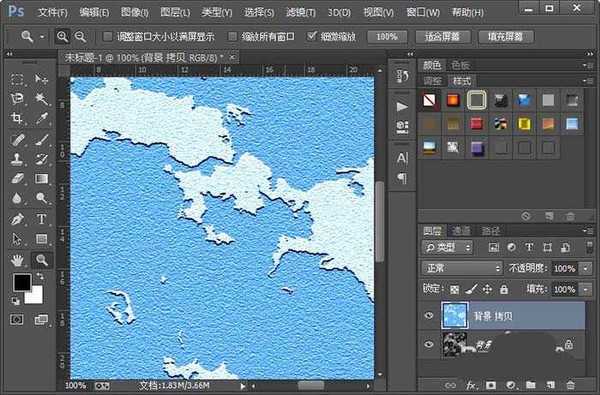Select the Eraser tool

[x=17, y=178]
